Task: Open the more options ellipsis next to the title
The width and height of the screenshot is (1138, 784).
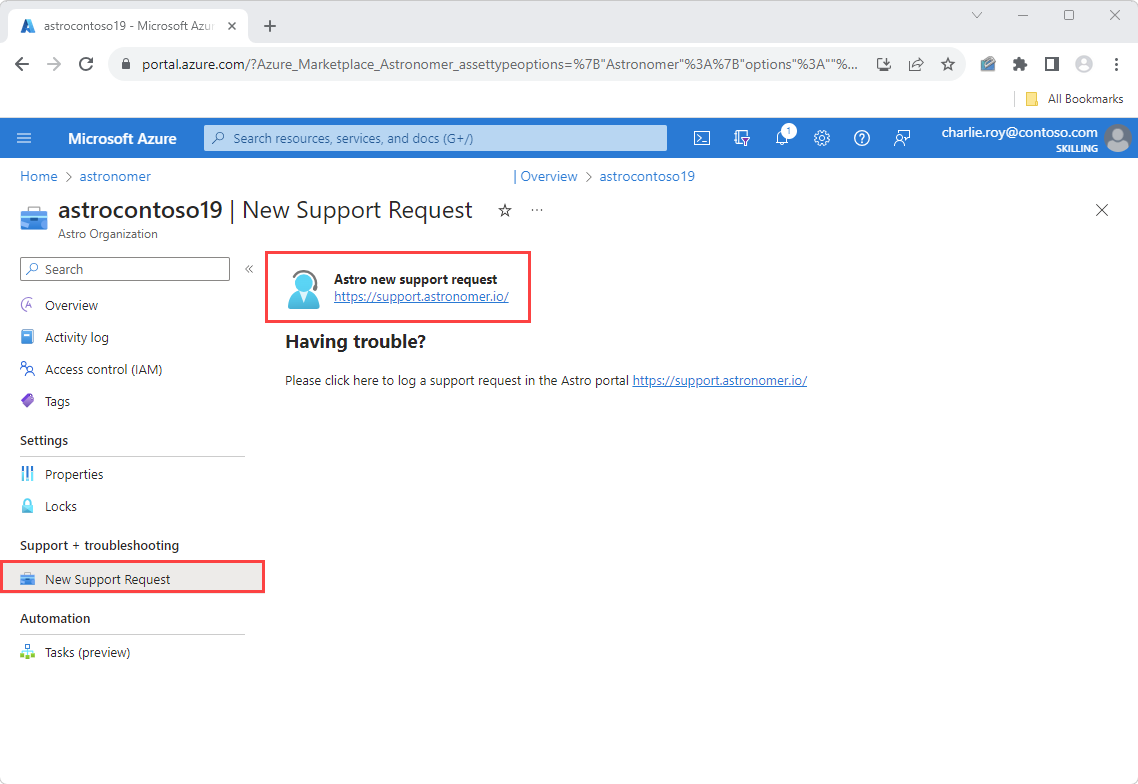Action: [536, 211]
